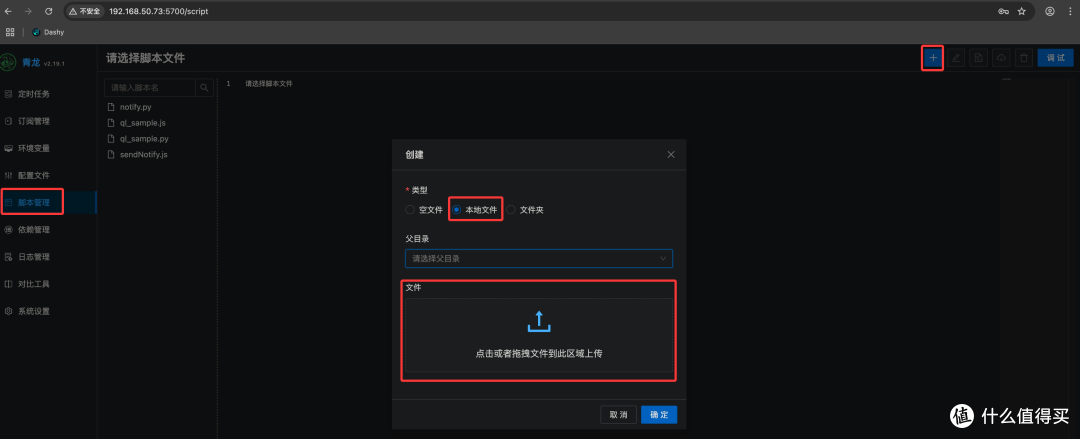Reload the page with refresh icon
Viewport: 1080px width, 439px height.
(x=48, y=11)
